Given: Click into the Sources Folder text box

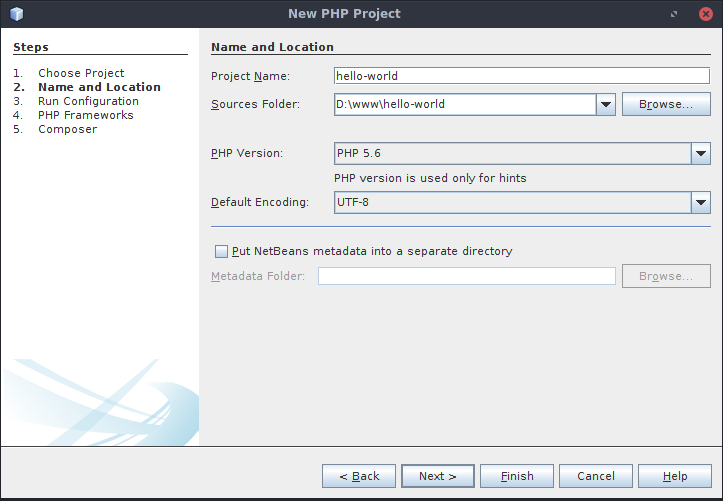Looking at the screenshot, I should 465,104.
